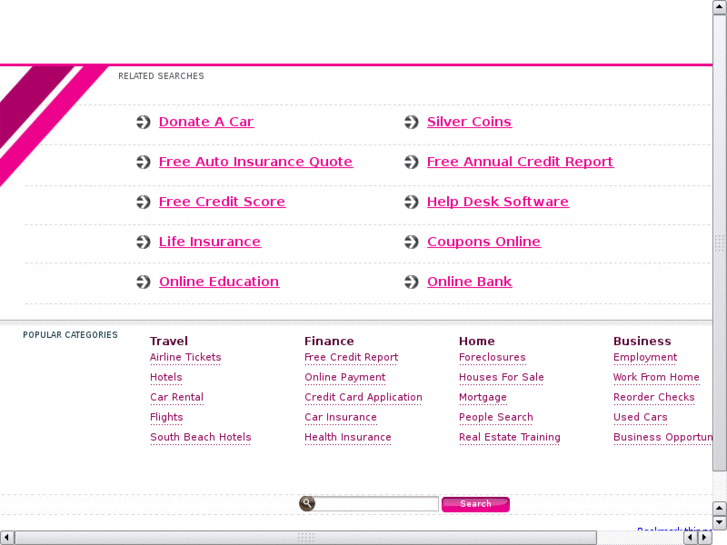Click the arrow icon beside Donate A Car
The width and height of the screenshot is (727, 545).
click(143, 122)
